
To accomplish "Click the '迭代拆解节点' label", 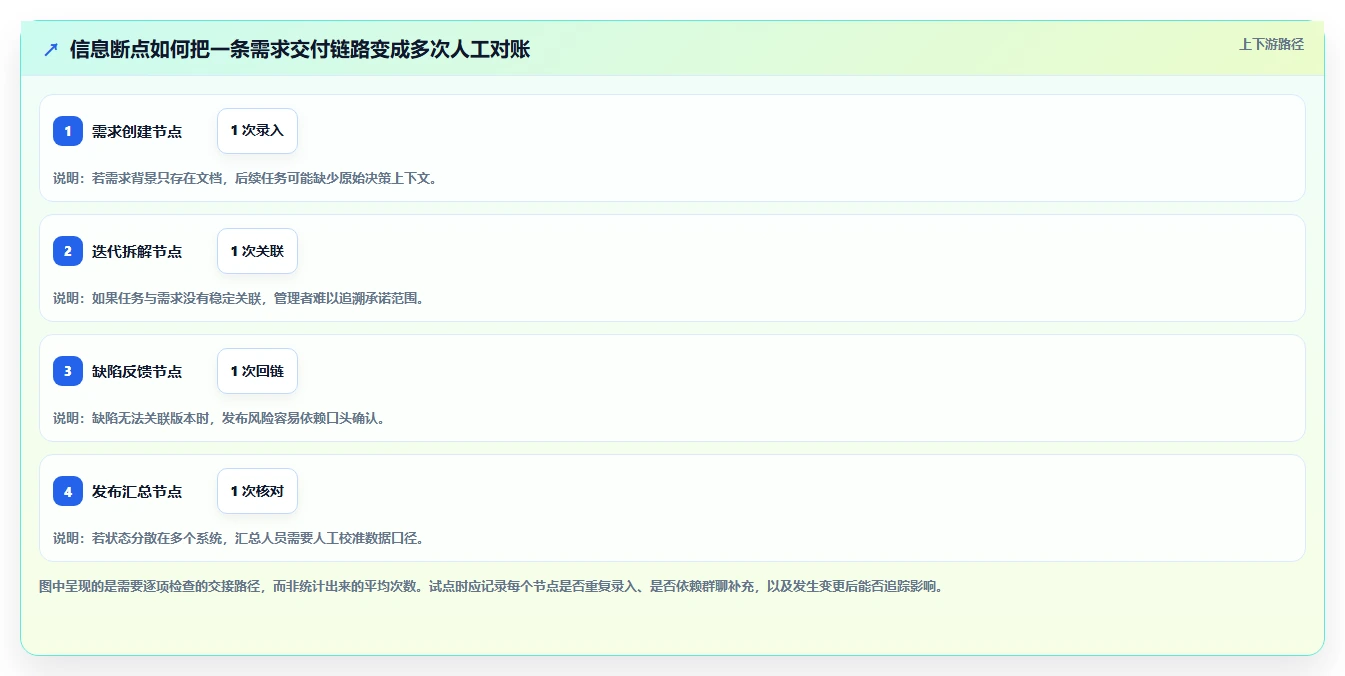I will [137, 252].
